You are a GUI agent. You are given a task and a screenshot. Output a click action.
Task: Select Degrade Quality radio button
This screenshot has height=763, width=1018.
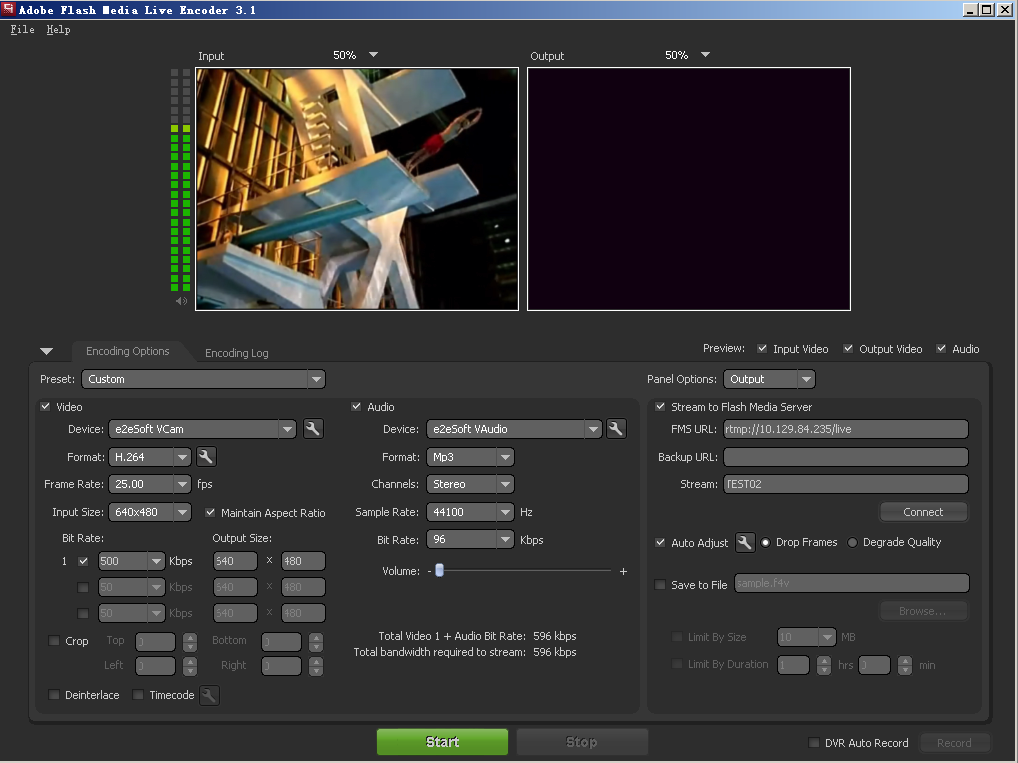click(x=852, y=542)
